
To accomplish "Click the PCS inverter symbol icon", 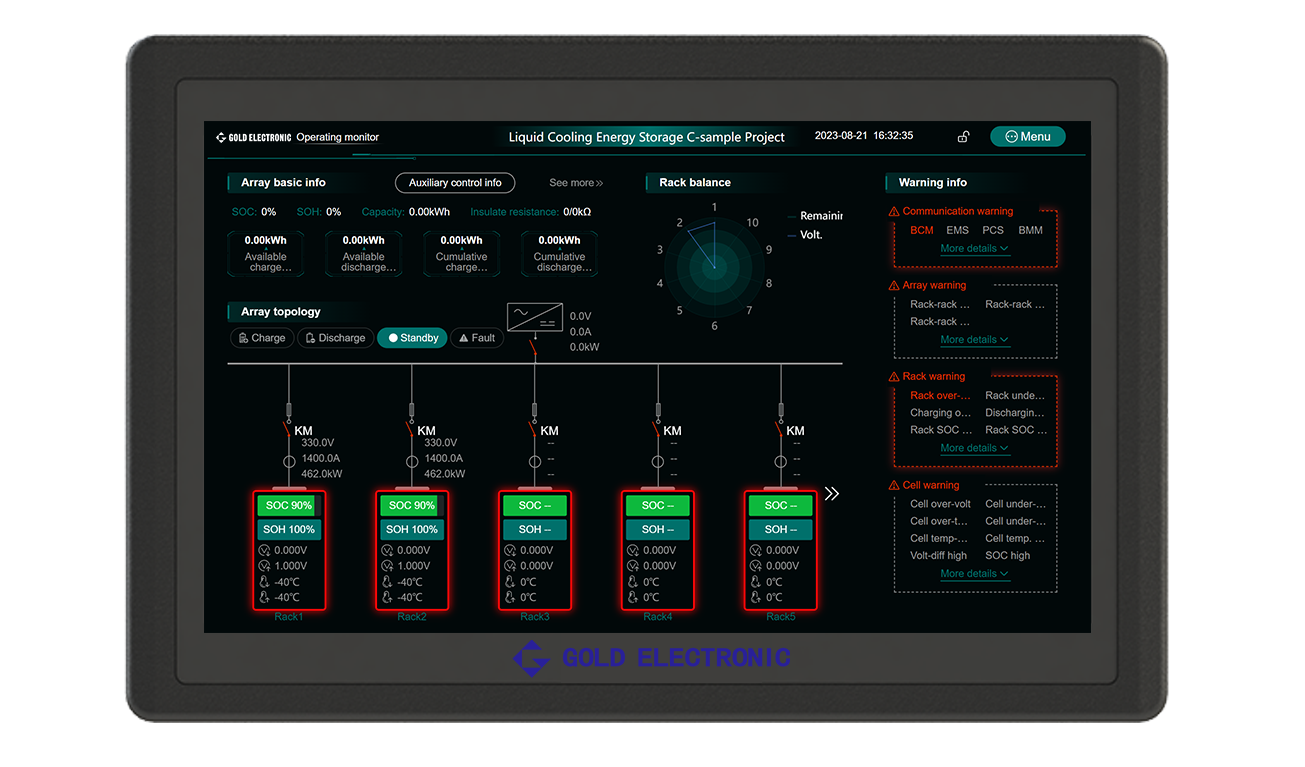I will click(x=534, y=318).
